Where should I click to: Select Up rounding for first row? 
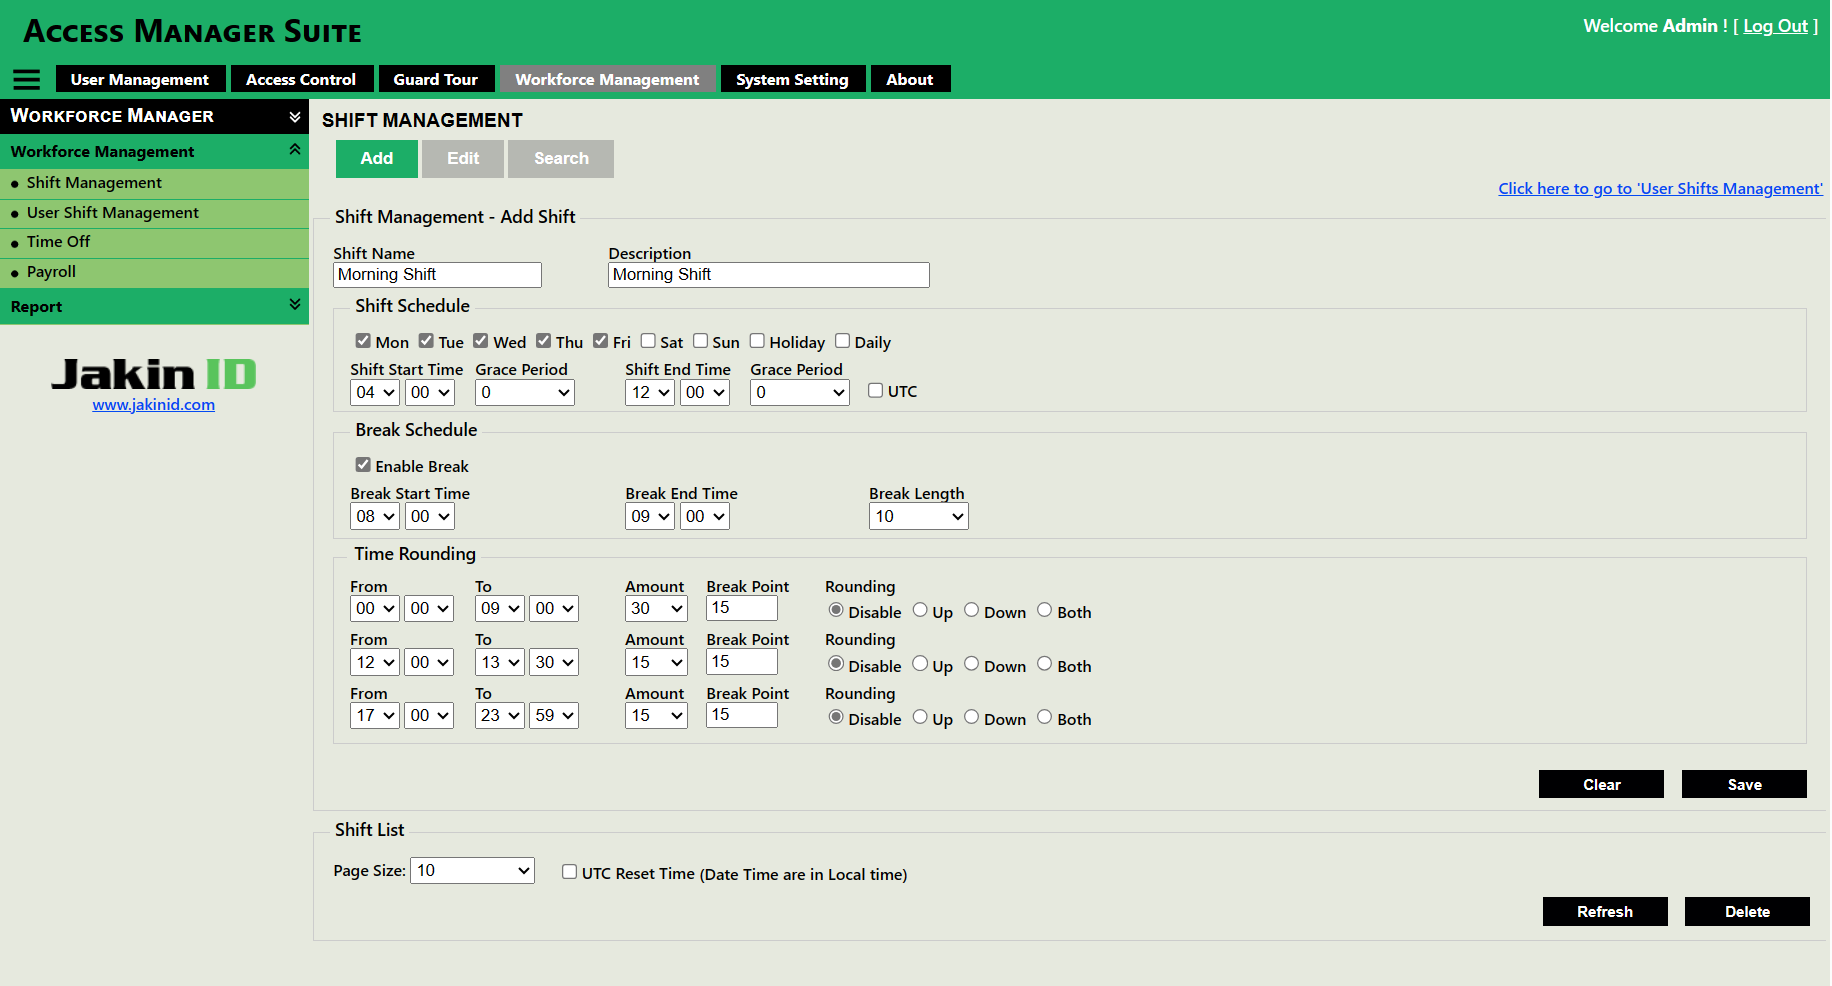(920, 610)
